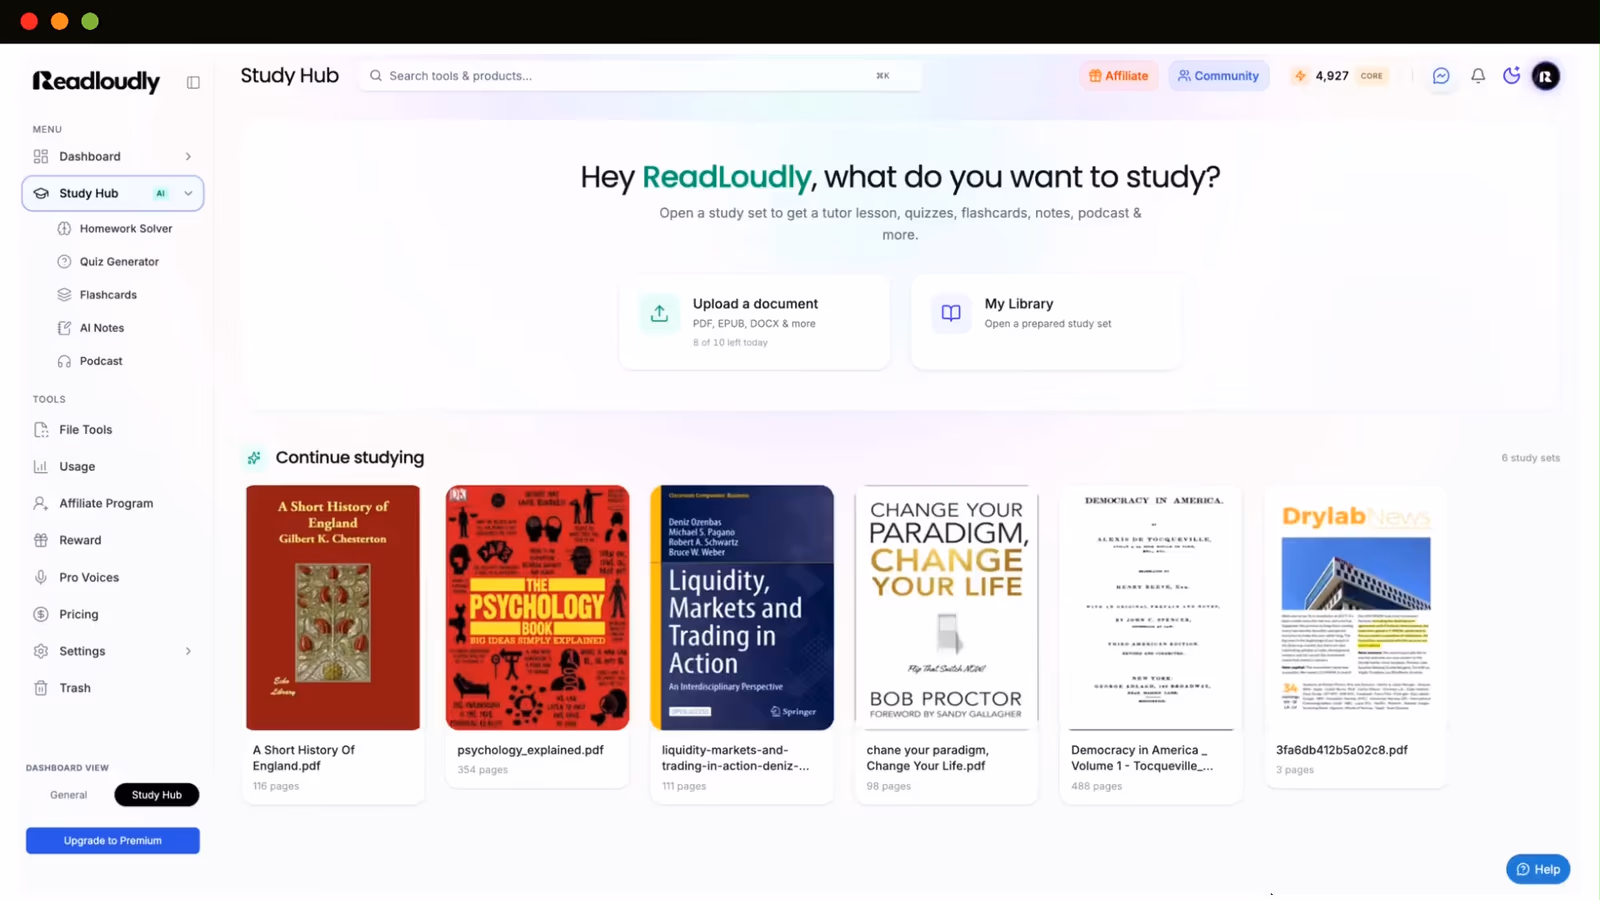Open the Psychology Book cover

[x=538, y=608]
